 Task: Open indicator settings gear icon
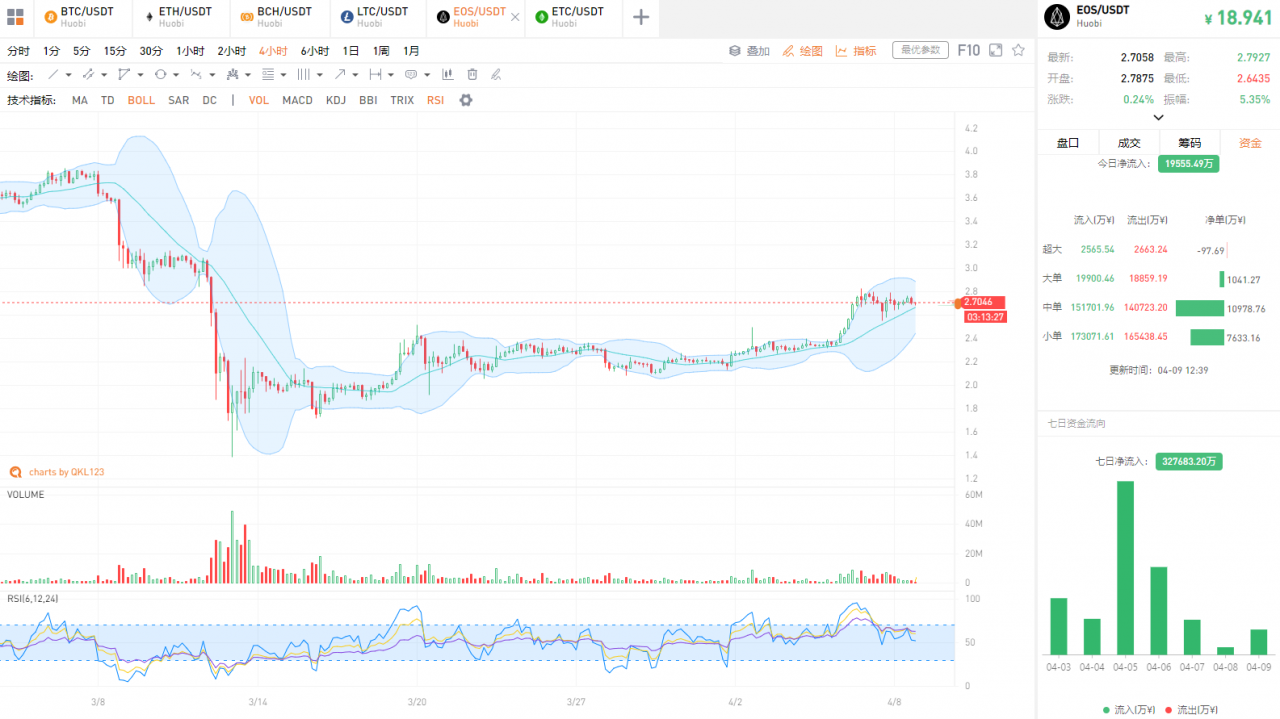click(465, 100)
